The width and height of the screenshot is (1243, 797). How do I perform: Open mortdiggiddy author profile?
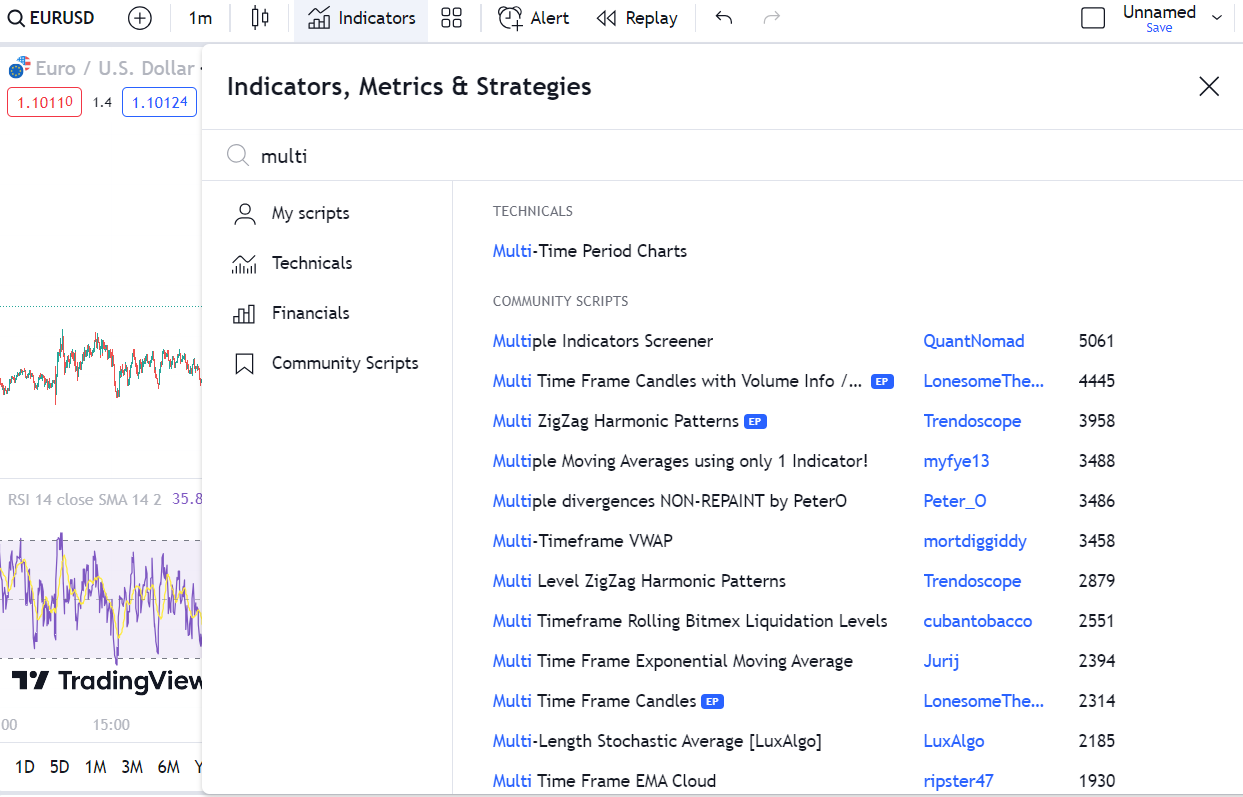975,541
